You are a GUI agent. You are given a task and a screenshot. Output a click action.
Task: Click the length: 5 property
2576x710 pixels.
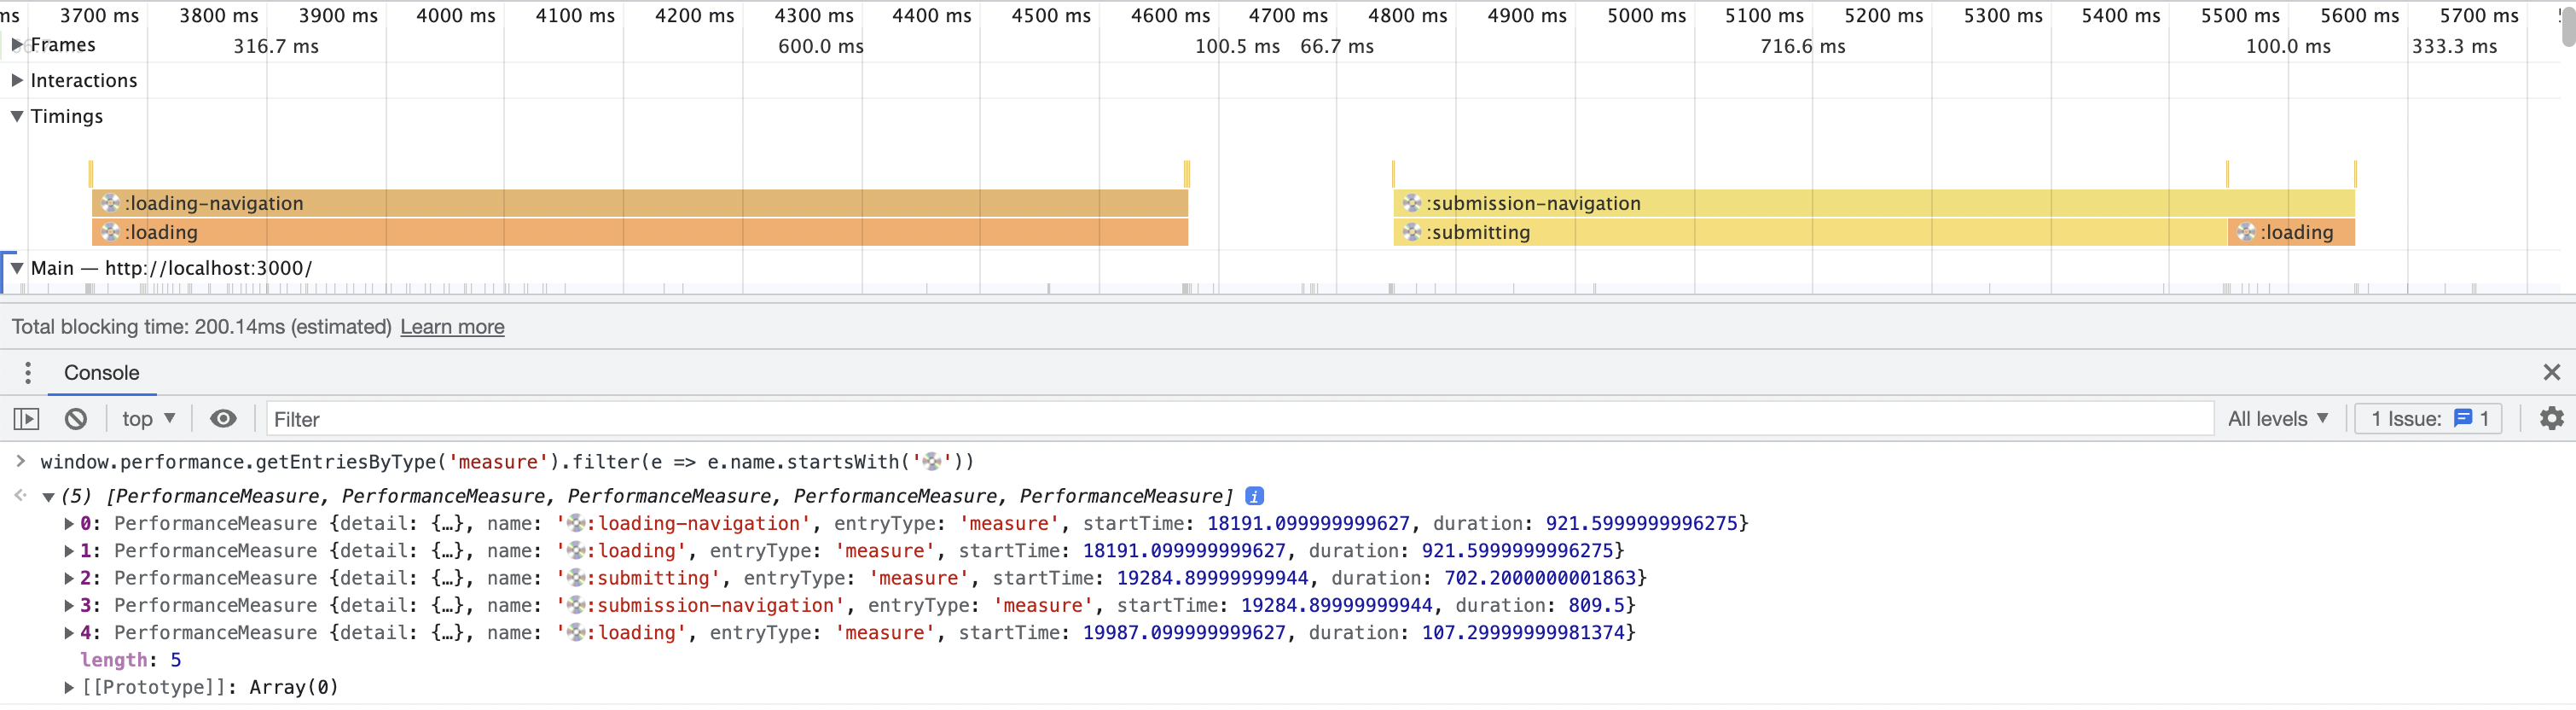[x=131, y=660]
